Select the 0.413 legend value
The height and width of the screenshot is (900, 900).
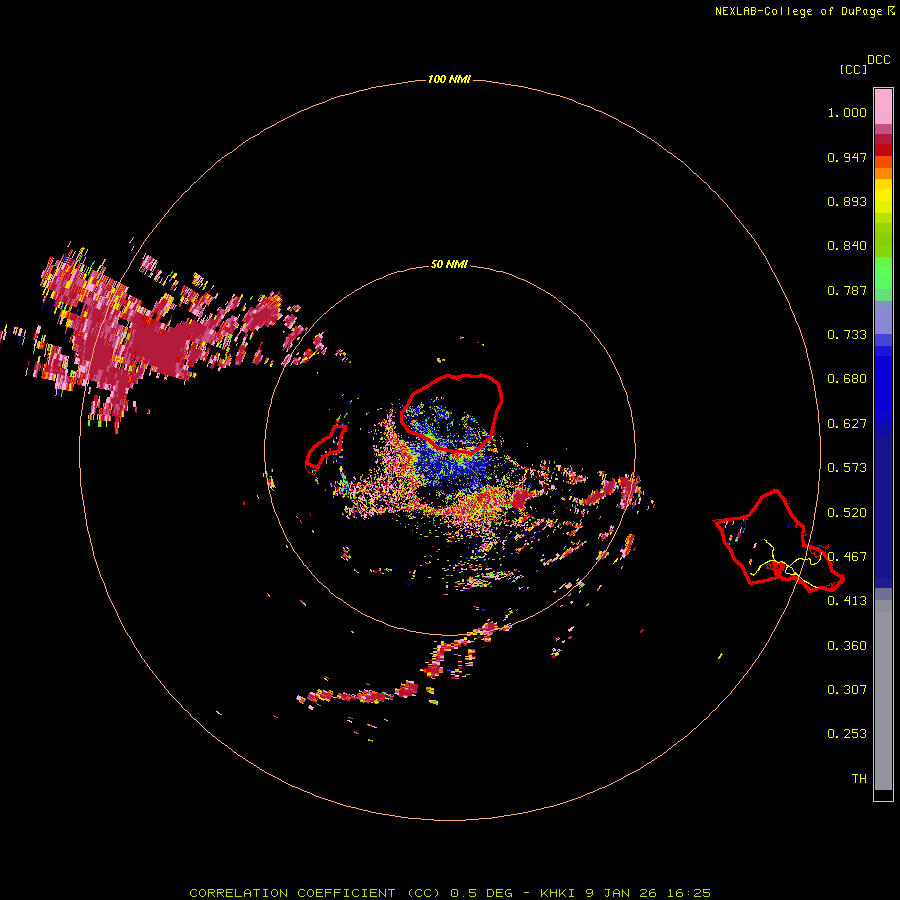847,601
